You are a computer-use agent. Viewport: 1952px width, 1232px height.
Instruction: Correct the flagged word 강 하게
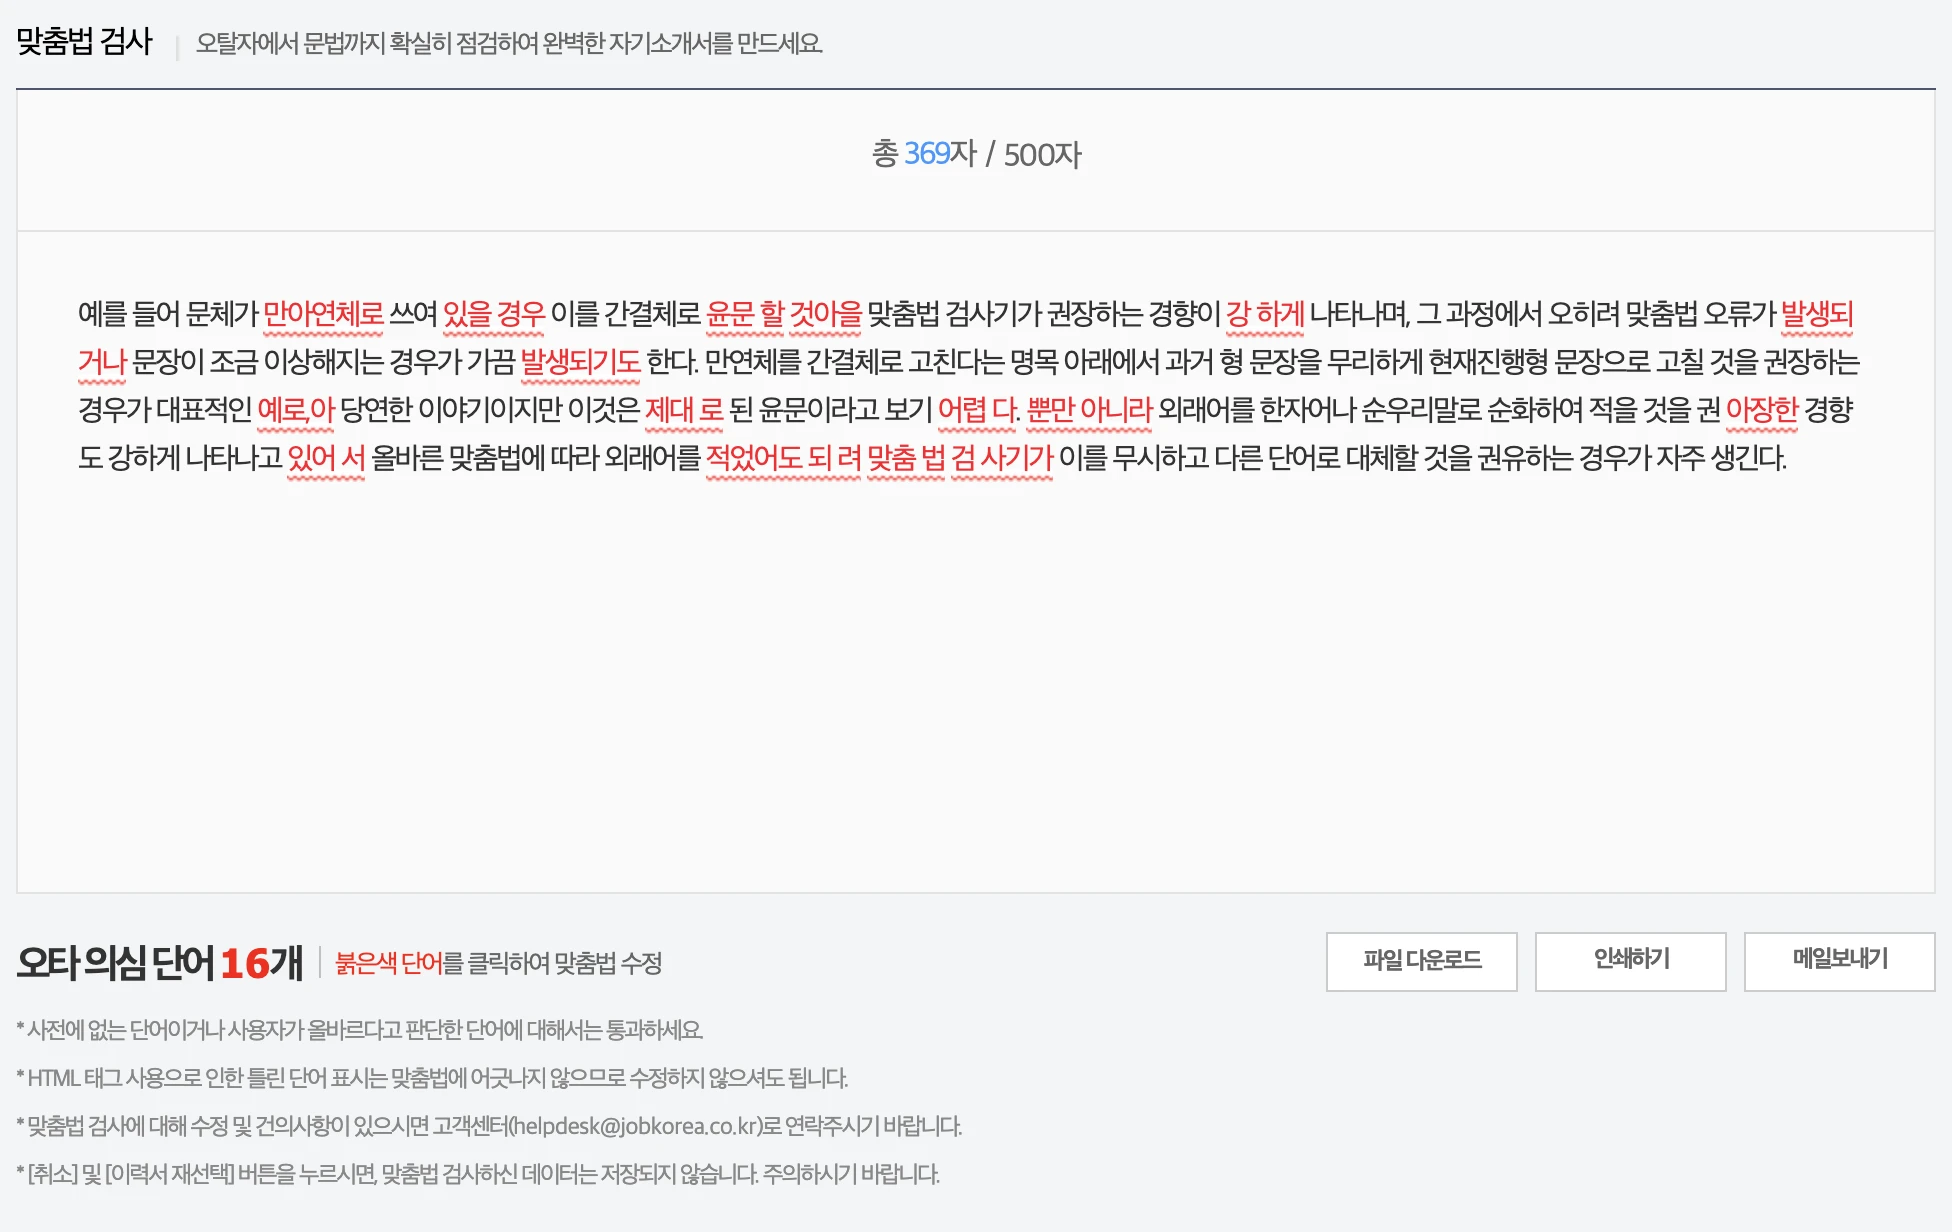[x=1264, y=313]
